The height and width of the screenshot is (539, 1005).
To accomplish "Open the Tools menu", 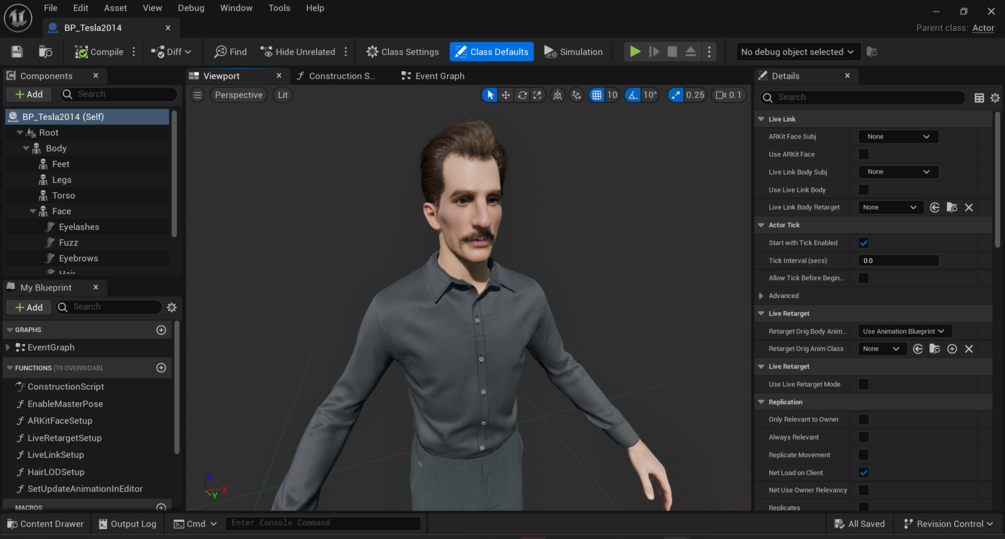I will click(279, 8).
